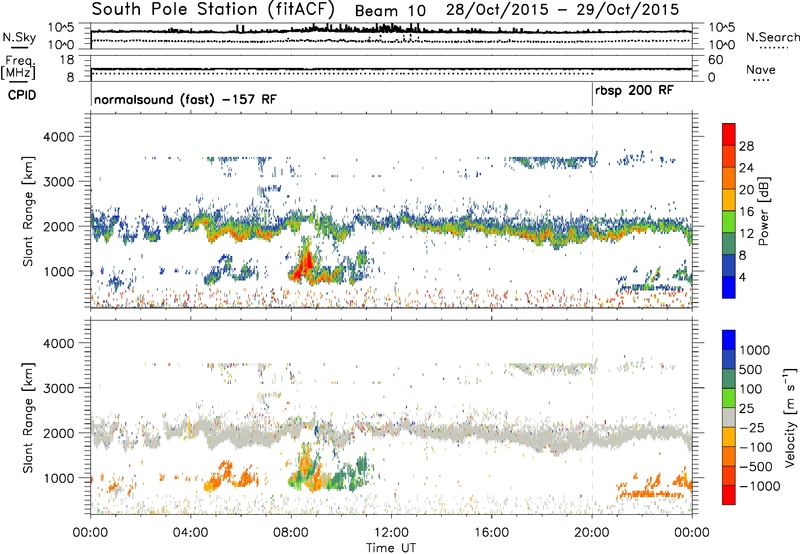
Task: Click the date range 28/Oct/2015 - 29/Oct/2015
Action: [563, 10]
